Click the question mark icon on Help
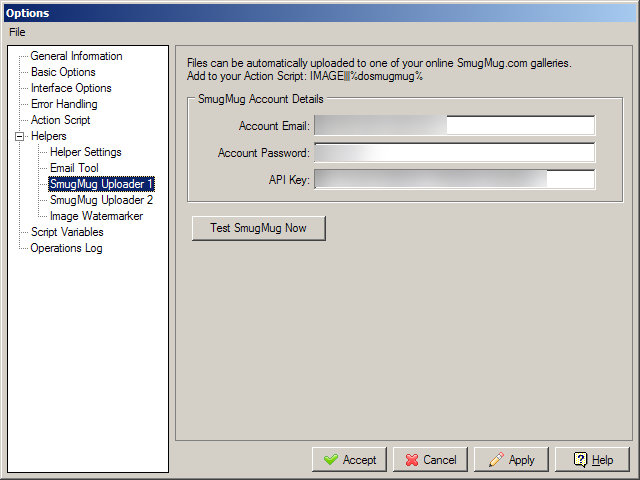The width and height of the screenshot is (640, 480). [x=580, y=460]
